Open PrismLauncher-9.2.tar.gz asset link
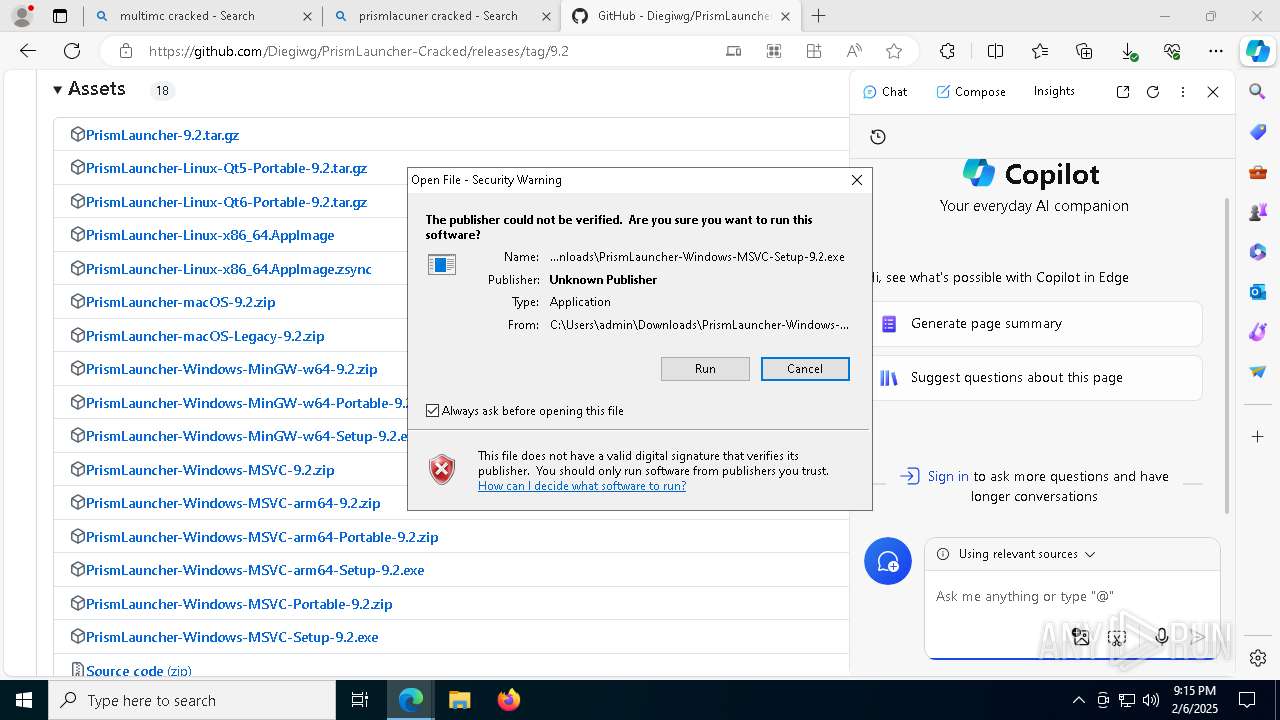 [x=162, y=135]
